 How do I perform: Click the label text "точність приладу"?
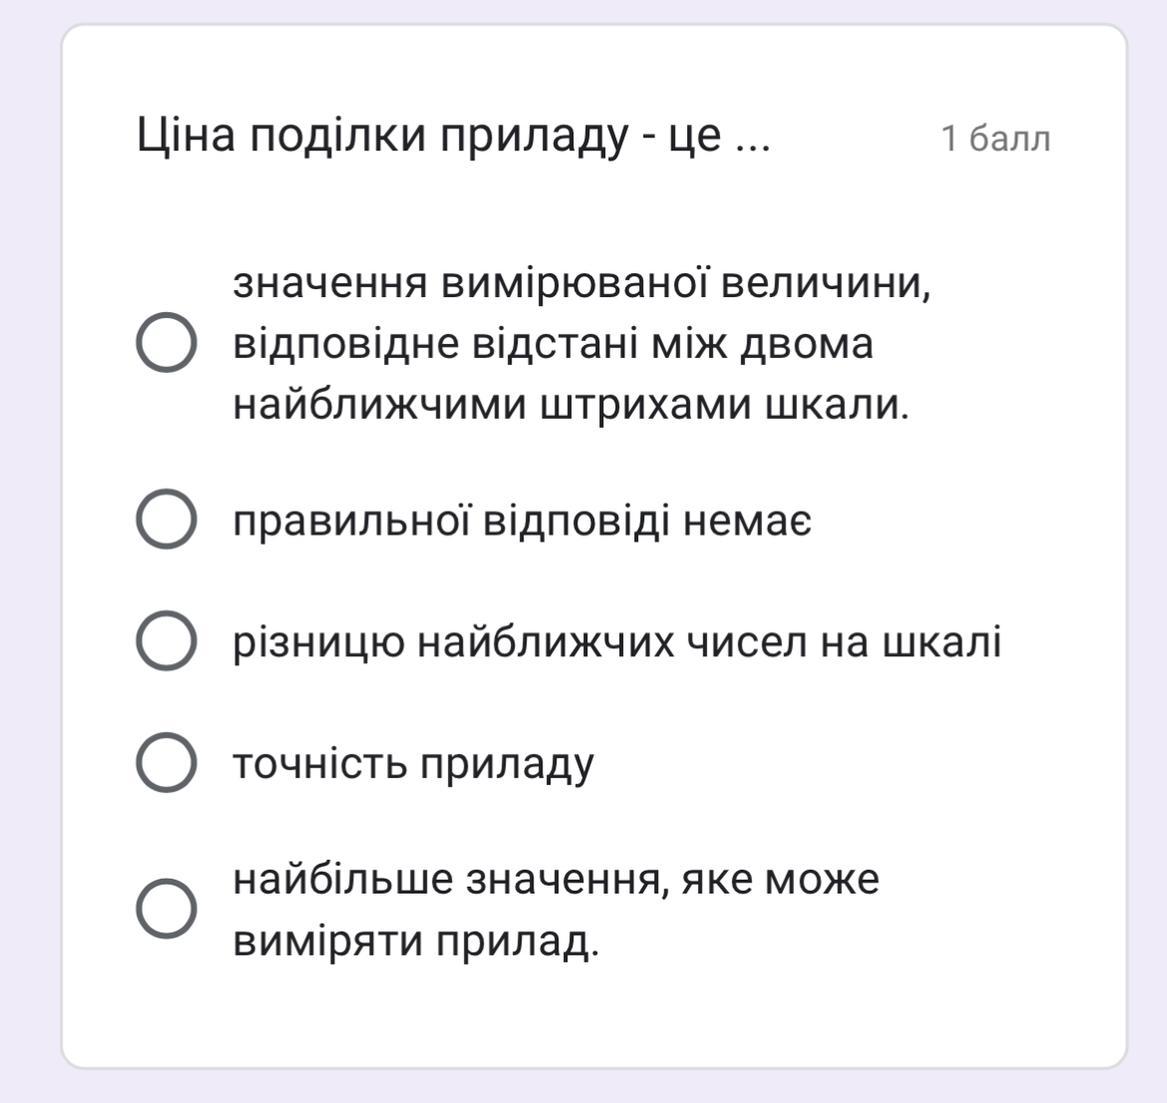point(413,764)
